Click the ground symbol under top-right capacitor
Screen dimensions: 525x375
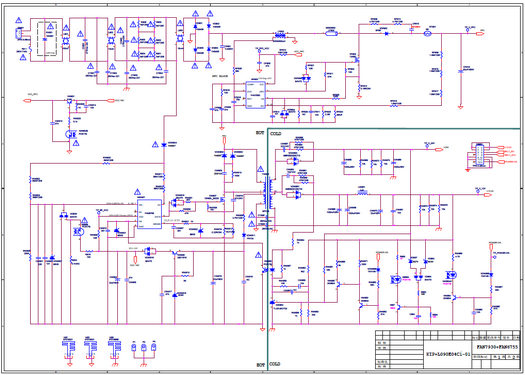(x=460, y=106)
